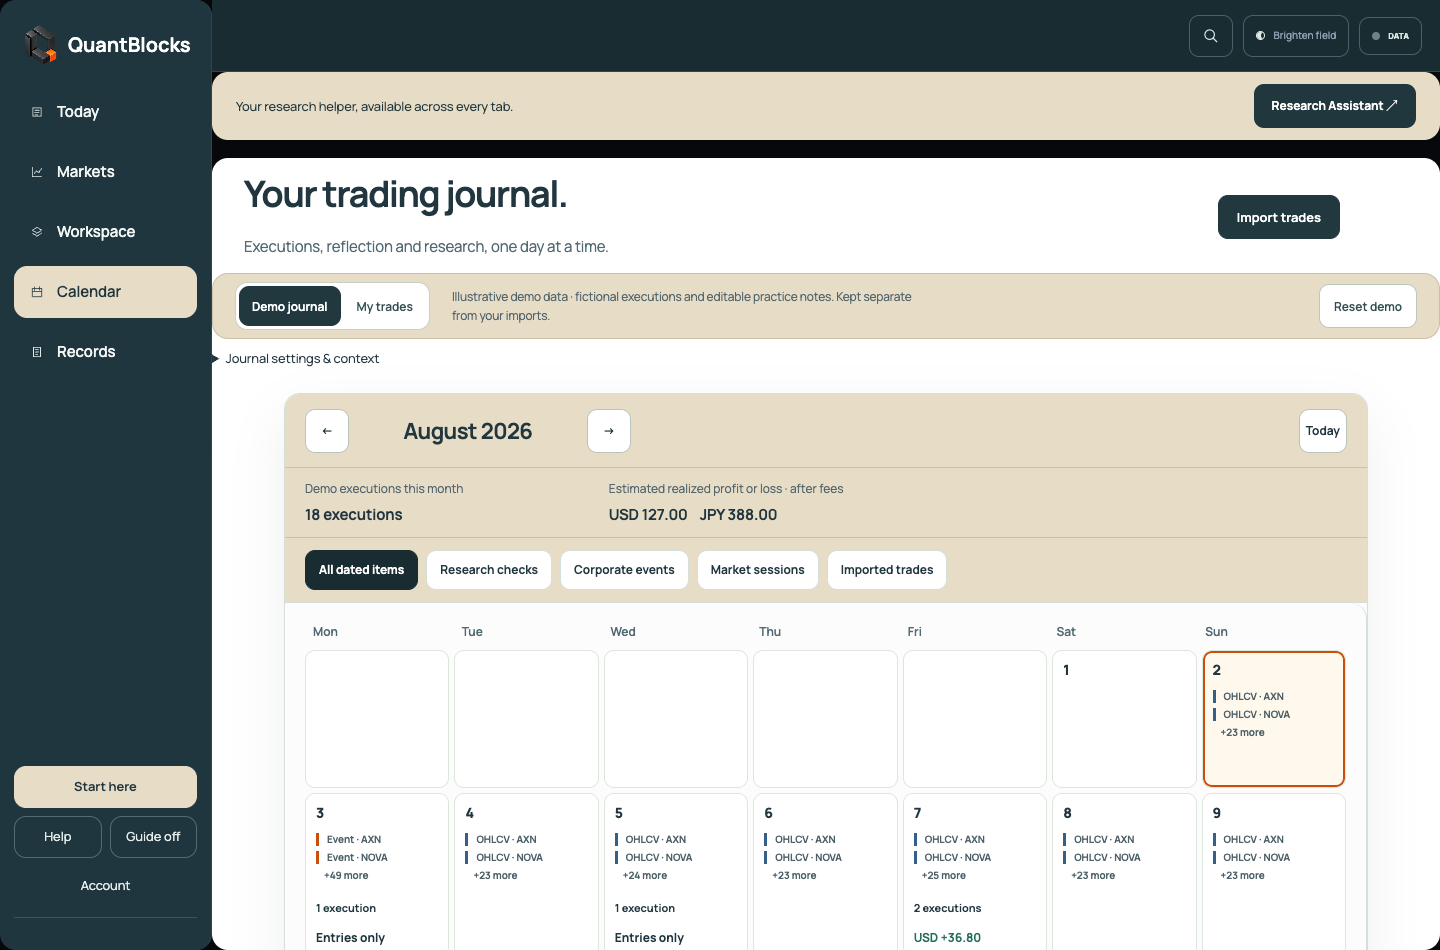Open OHLCV · NOVA entry on August 5
This screenshot has width=1440, height=950.
click(x=657, y=858)
